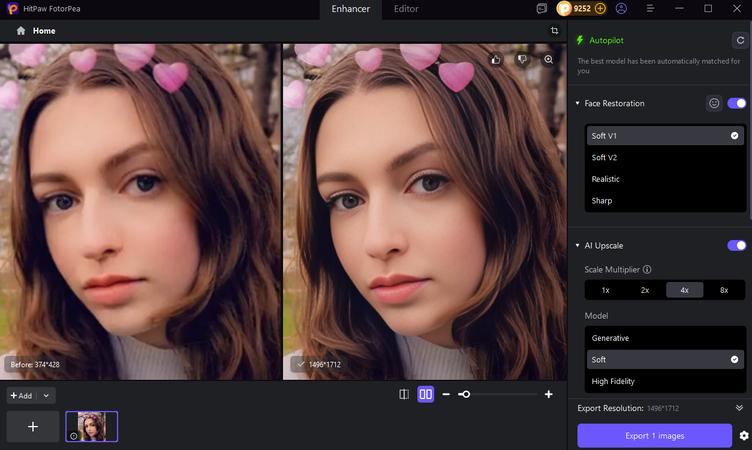Choose High Fidelity upscale model
752x450 pixels.
[665, 381]
